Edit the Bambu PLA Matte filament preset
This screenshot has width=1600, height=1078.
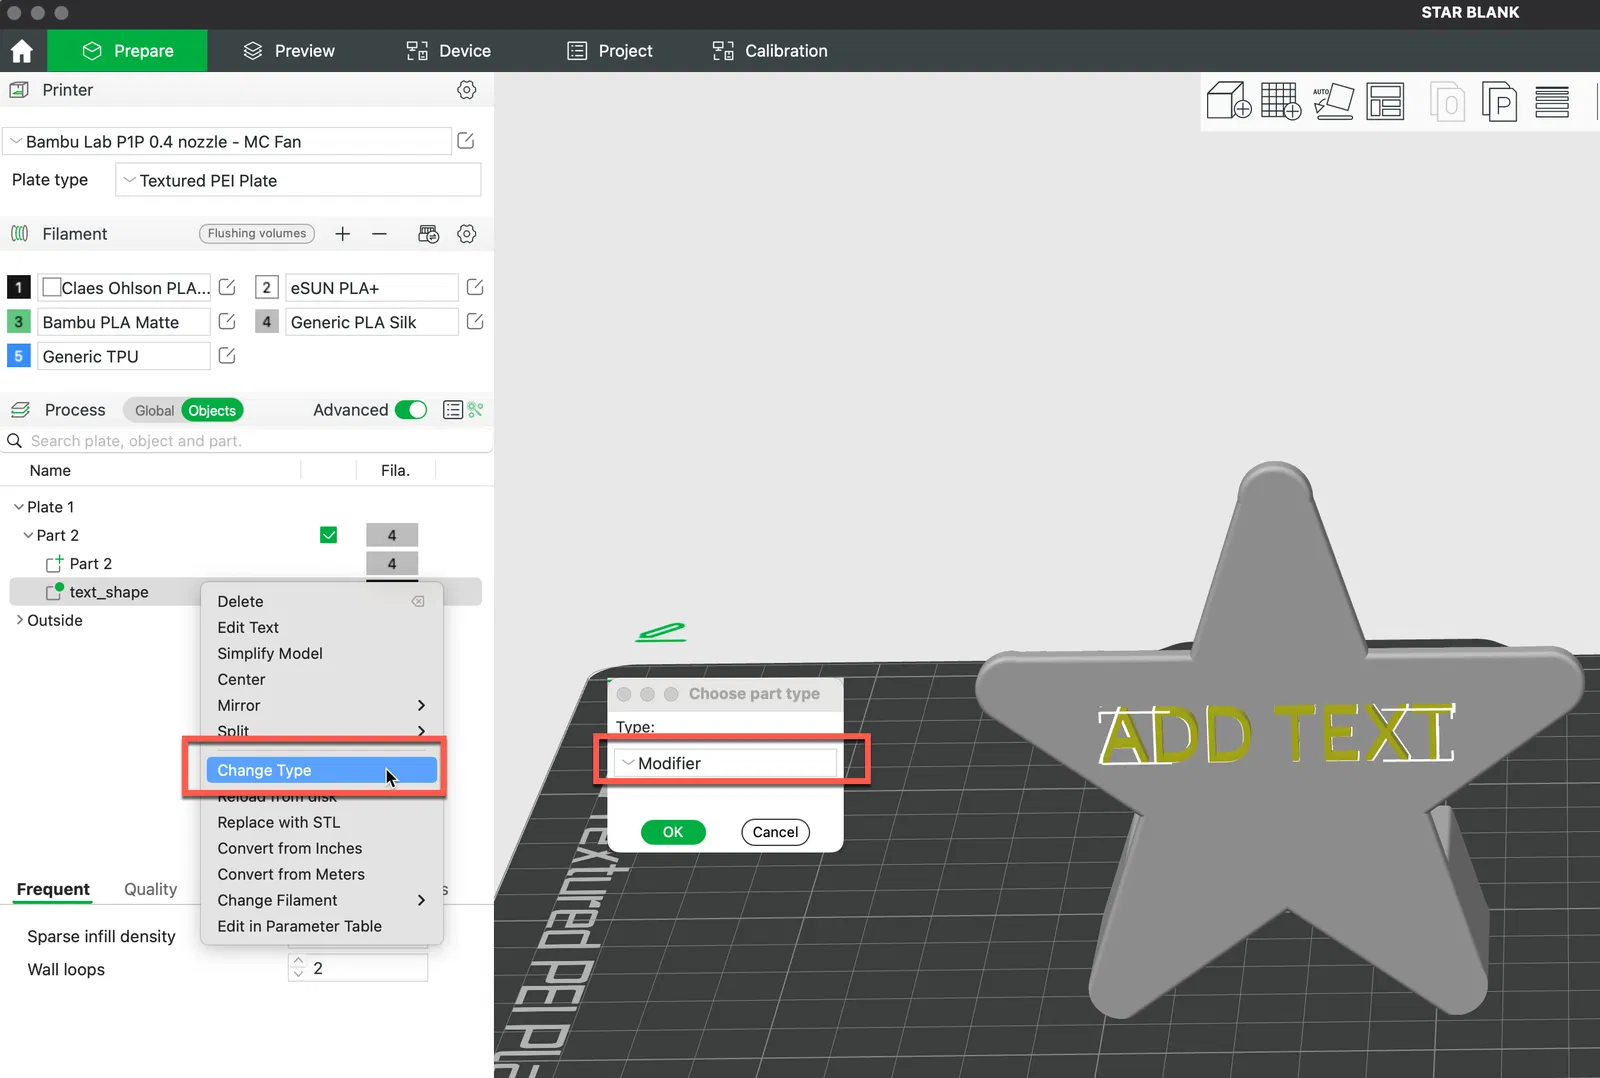click(x=227, y=322)
